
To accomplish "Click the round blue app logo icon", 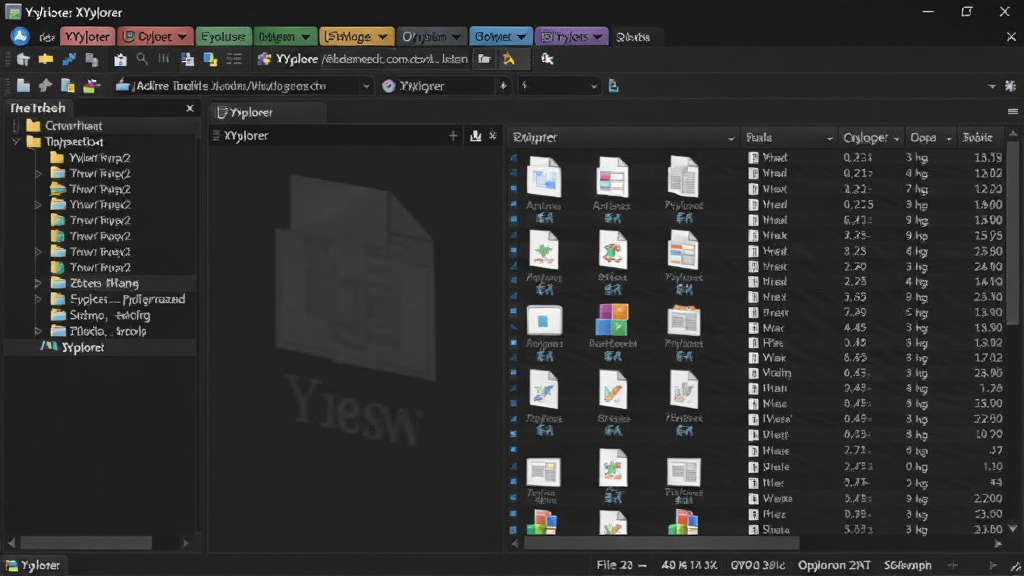I will point(20,37).
